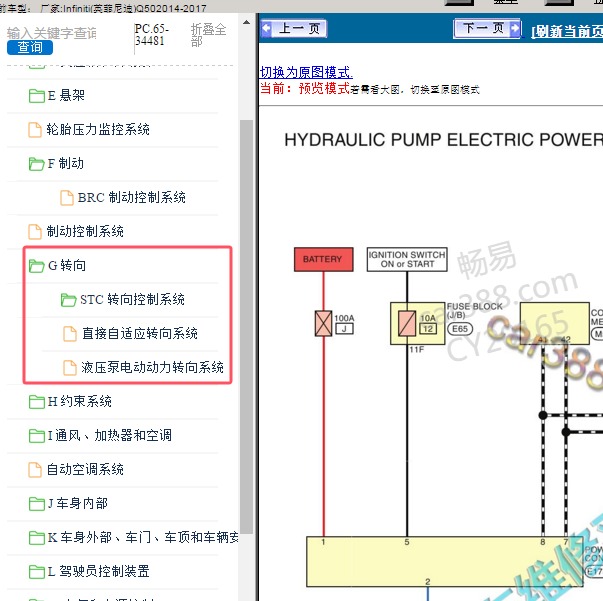Click right arrow icon on 下一页 button
603x601 pixels.
(x=515, y=28)
